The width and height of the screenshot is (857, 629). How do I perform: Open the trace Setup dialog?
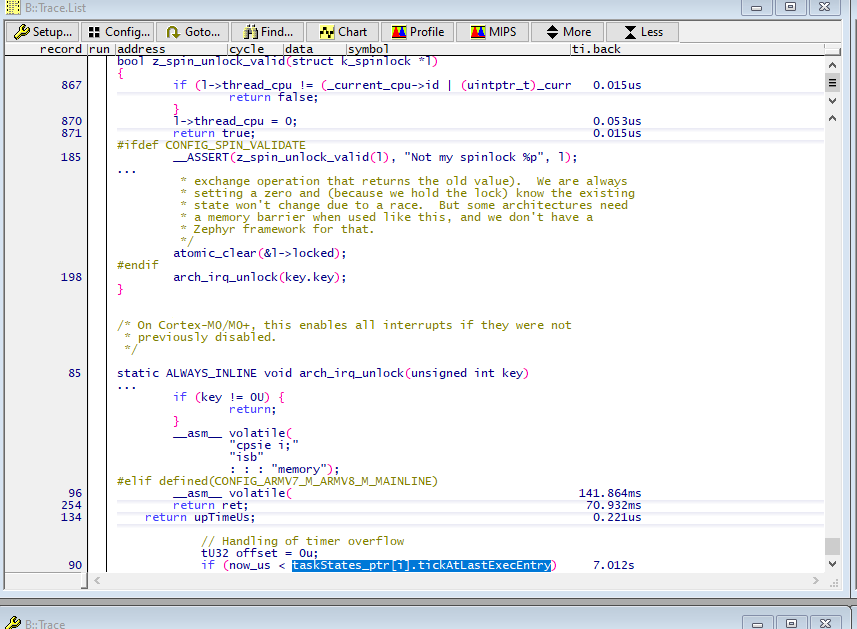click(42, 31)
